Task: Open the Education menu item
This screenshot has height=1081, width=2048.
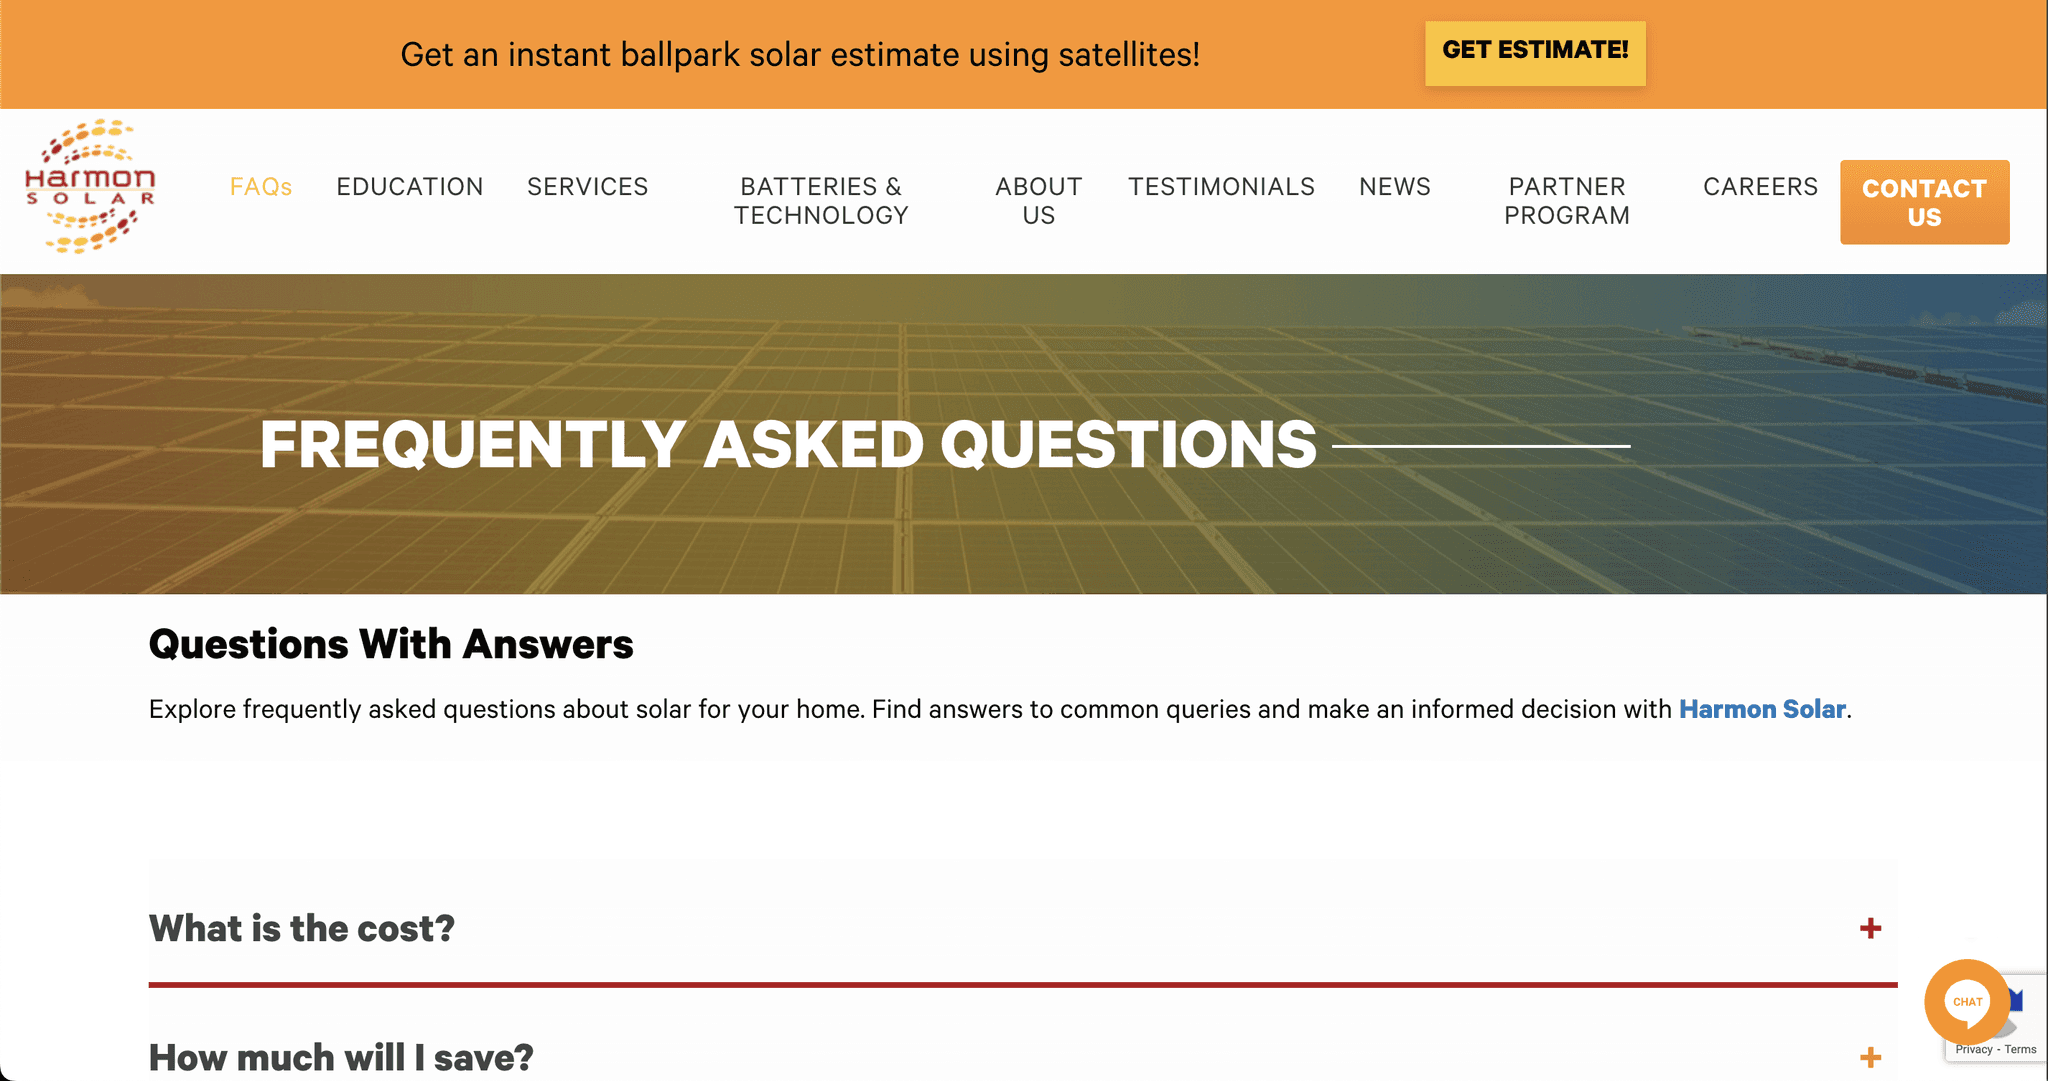Action: click(409, 187)
